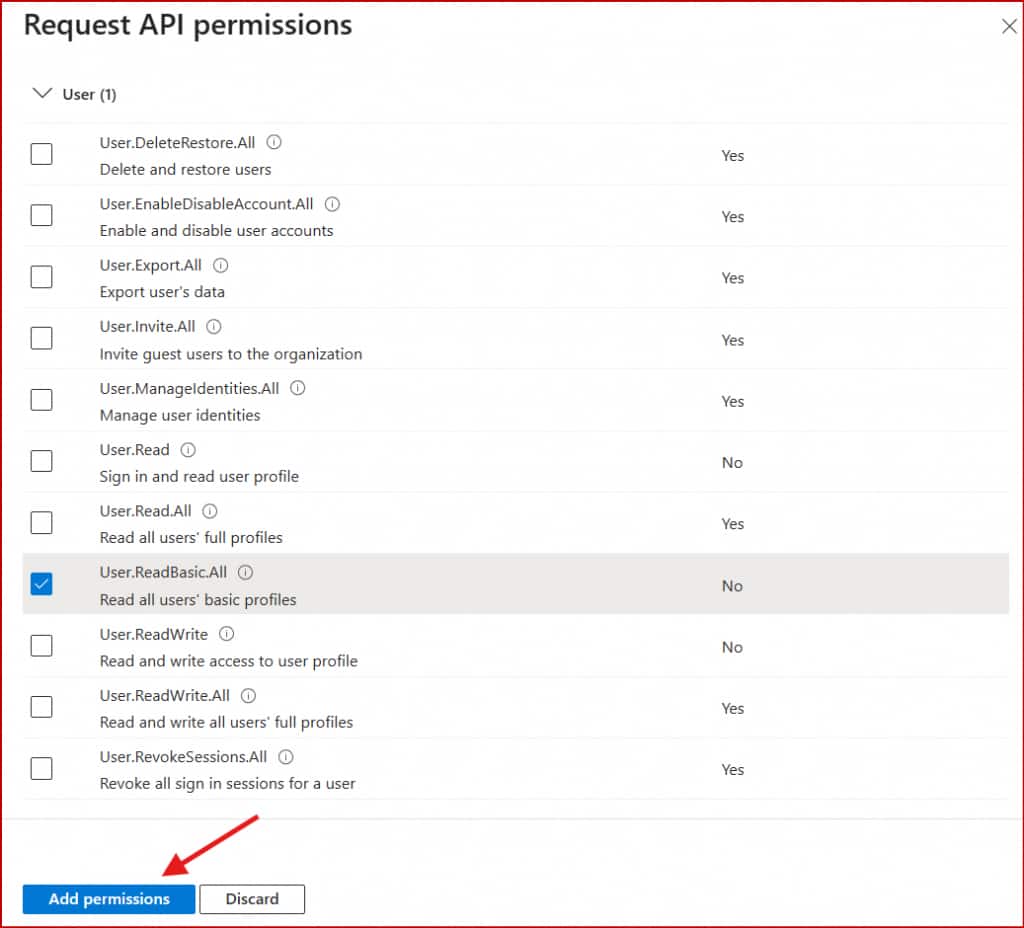Screen dimensions: 1024x928
Task: Click info icon beside User.EnableDisableAccount.All
Action: pos(333,204)
